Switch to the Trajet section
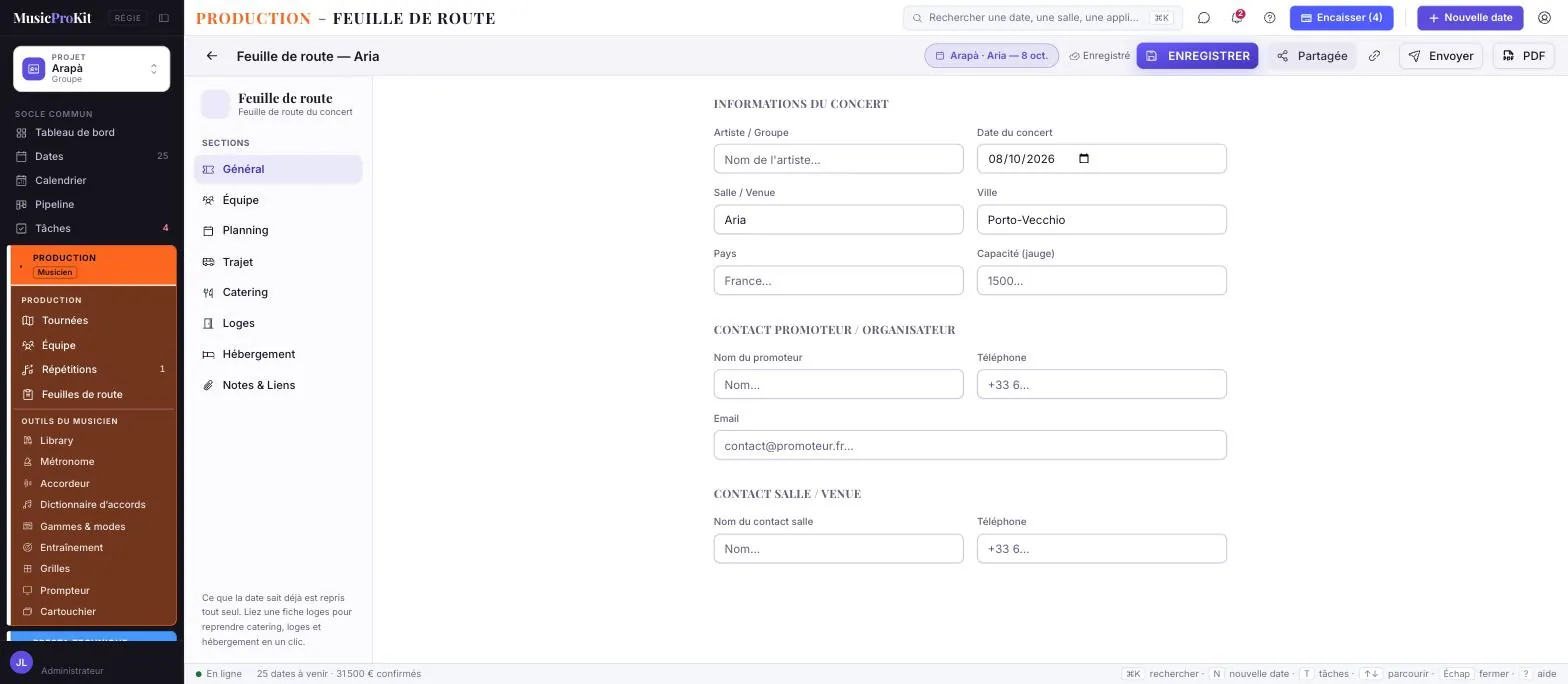1568x684 pixels. click(x=278, y=262)
